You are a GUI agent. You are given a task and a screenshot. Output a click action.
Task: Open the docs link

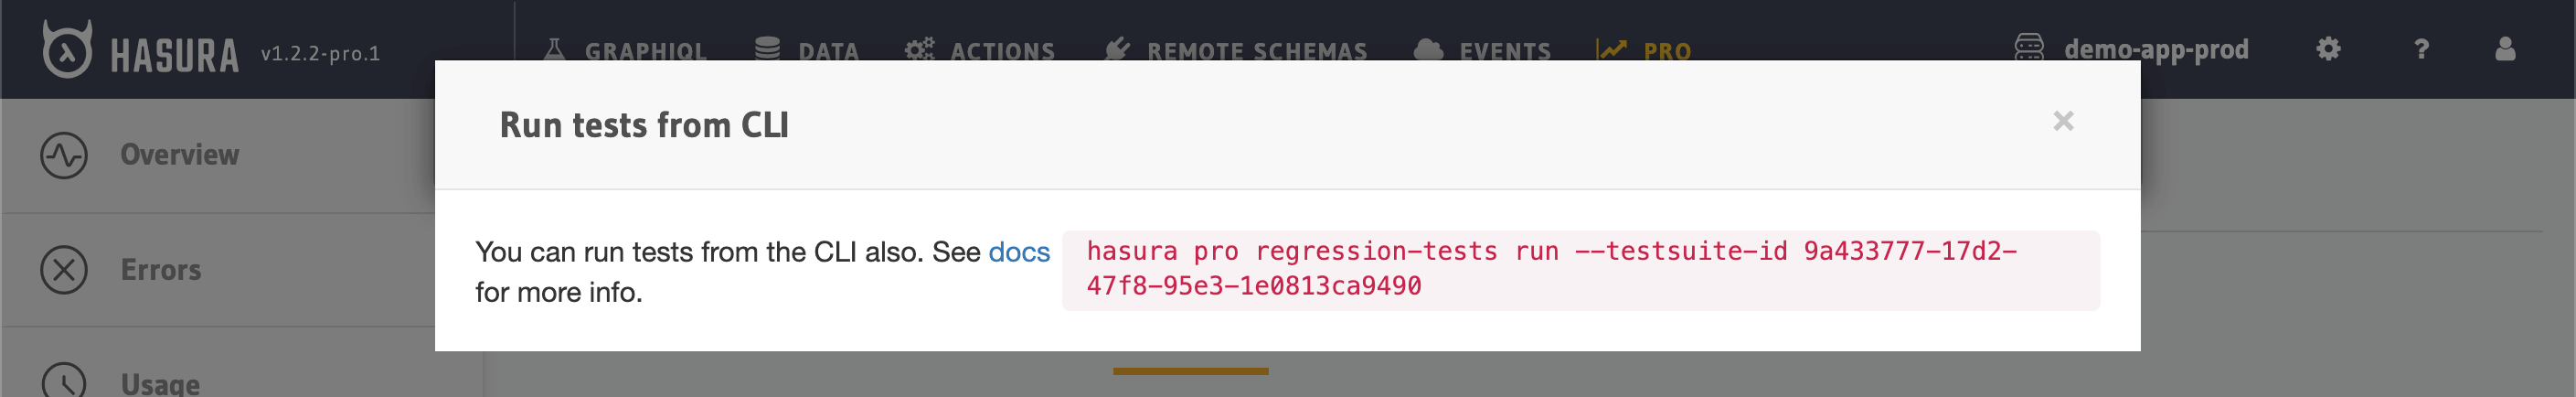(1018, 252)
